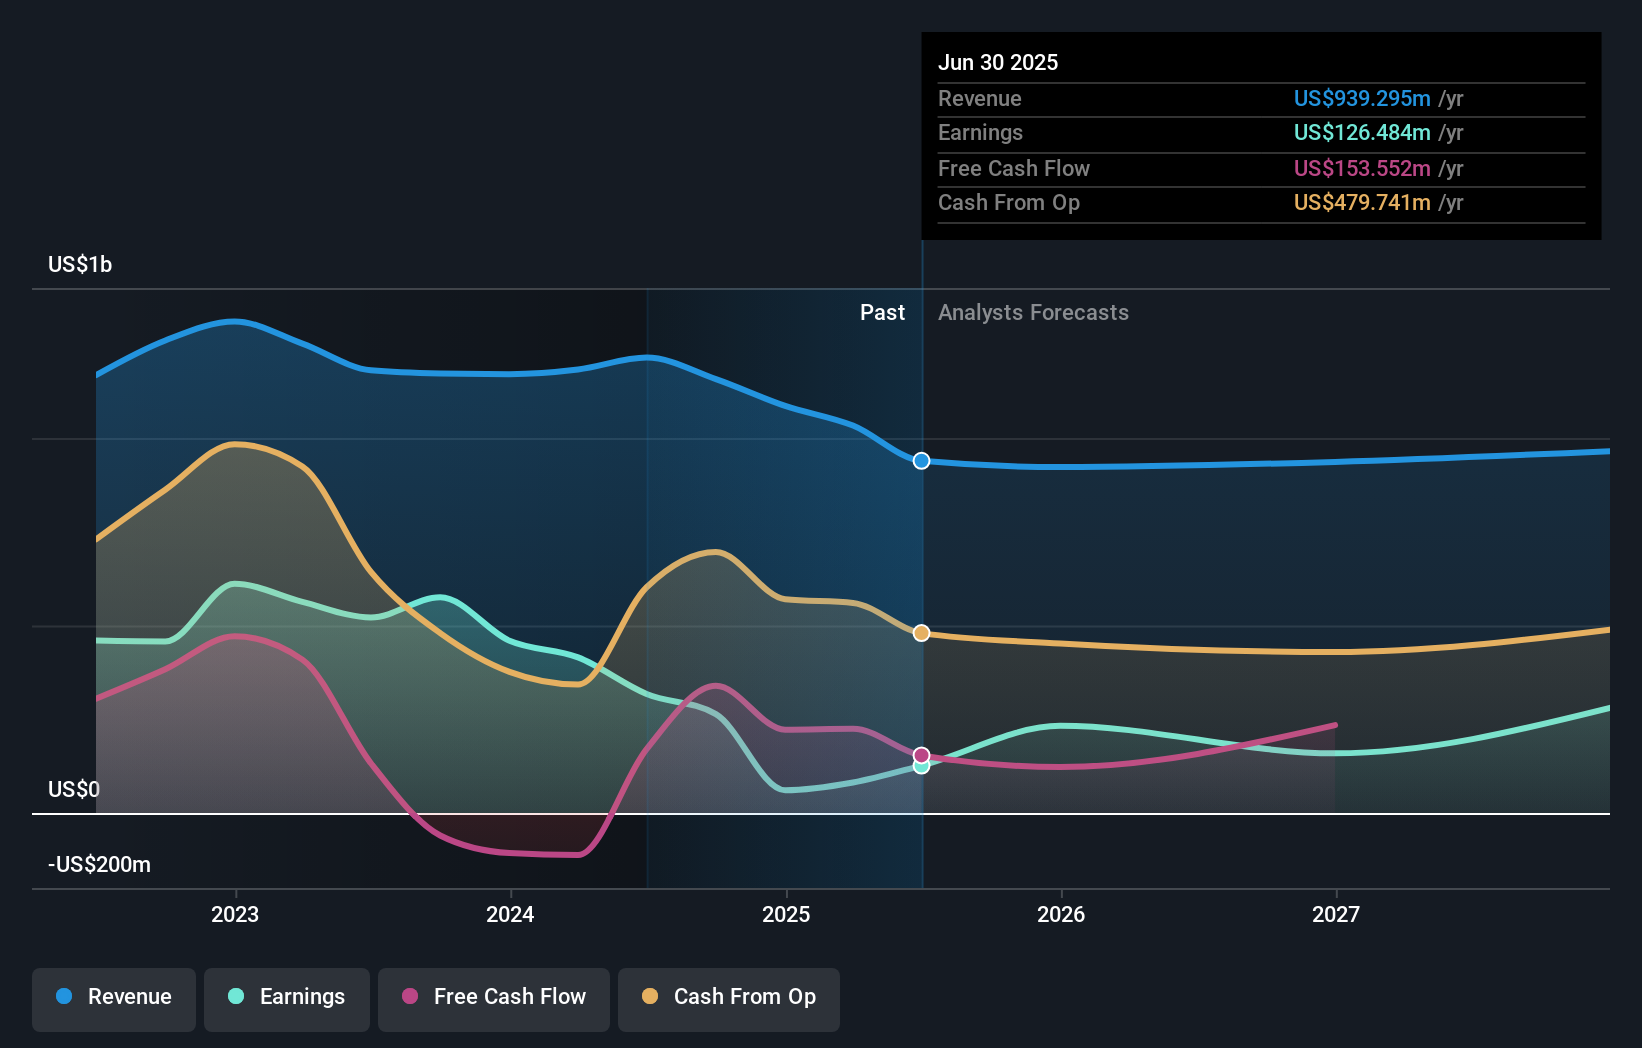Screen dimensions: 1642x1048
Task: Click the teal Earnings legend dot
Action: [x=234, y=996]
